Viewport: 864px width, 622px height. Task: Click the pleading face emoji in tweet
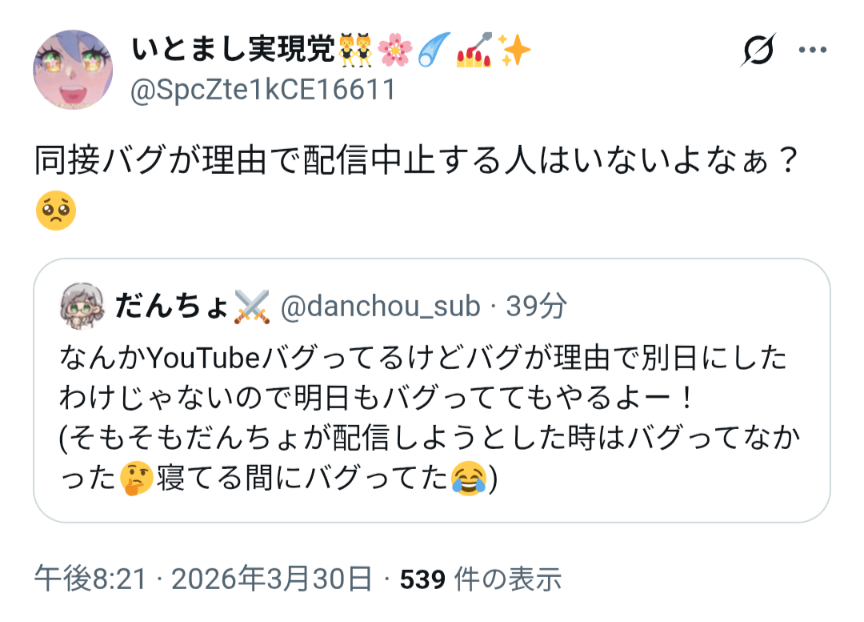pos(56,210)
